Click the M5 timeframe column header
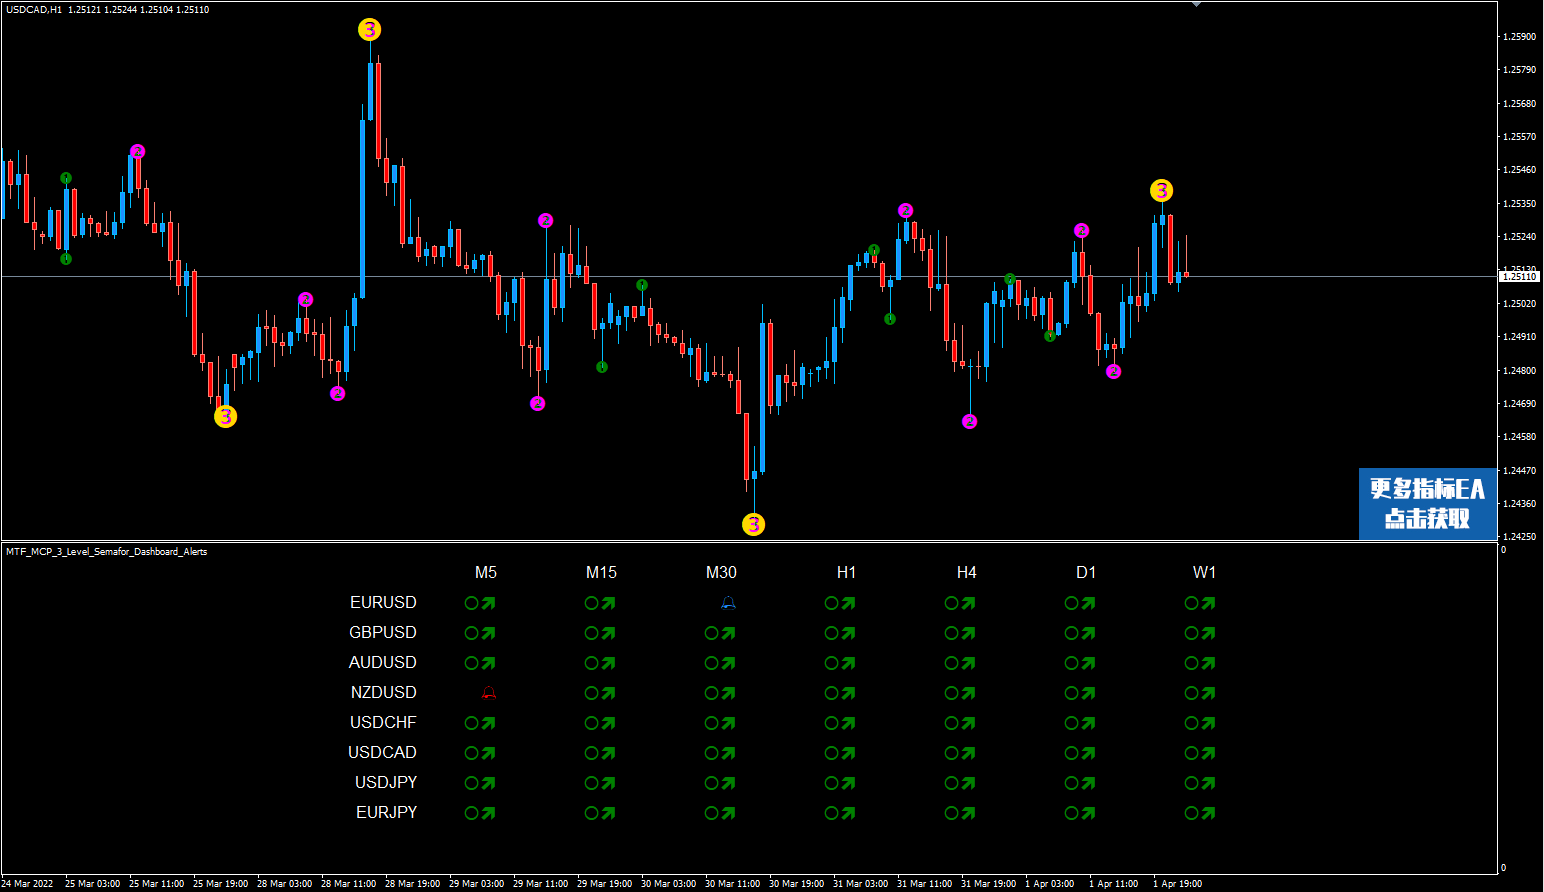Screen dimensions: 1544x892 (486, 573)
